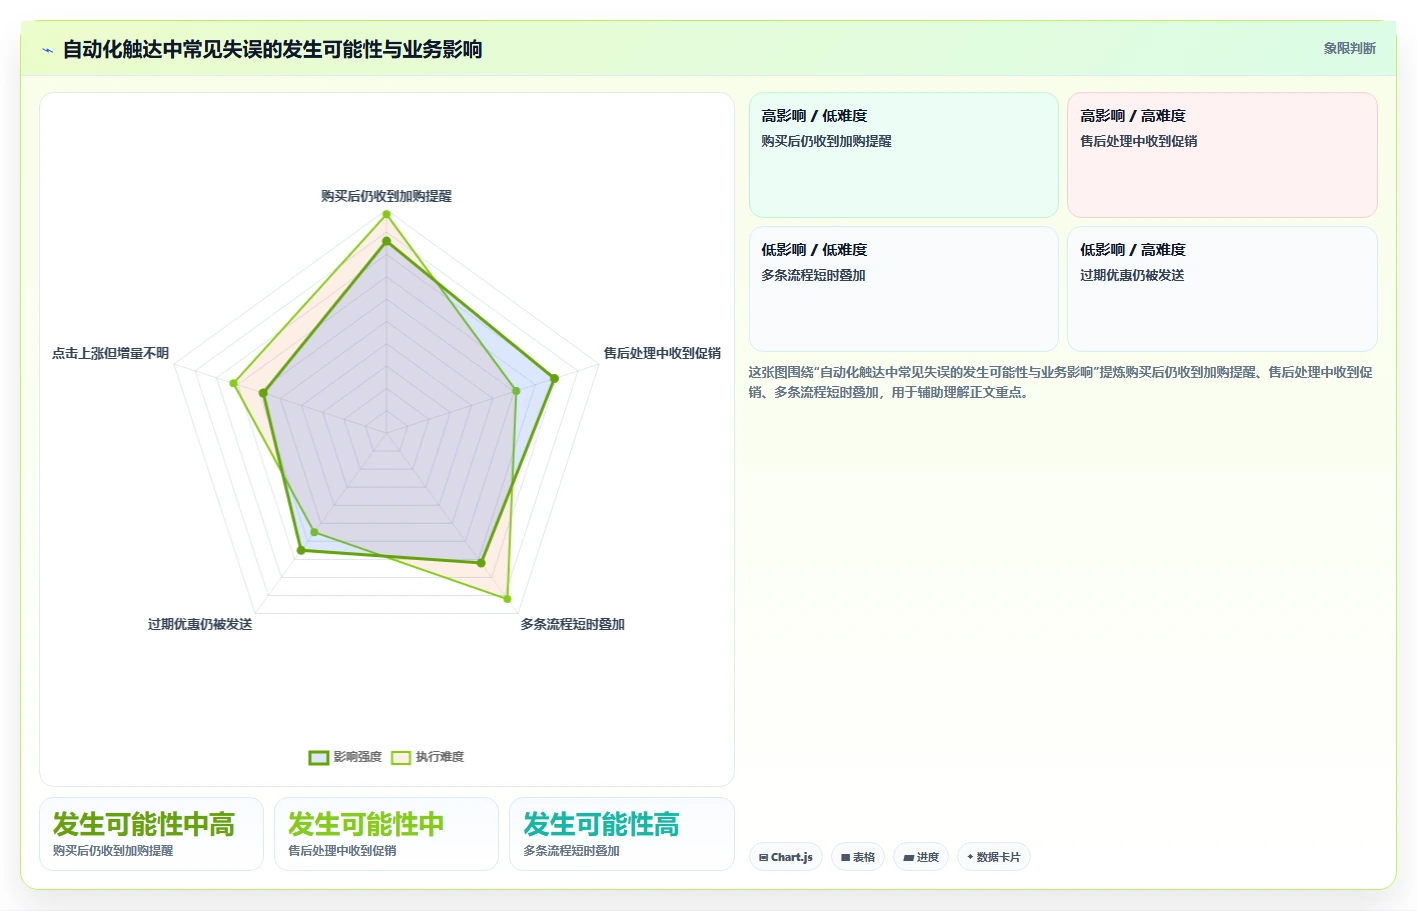Screen dimensions: 1417x911
Task: Select the 发生可能性中高 stat card
Action: (x=151, y=834)
